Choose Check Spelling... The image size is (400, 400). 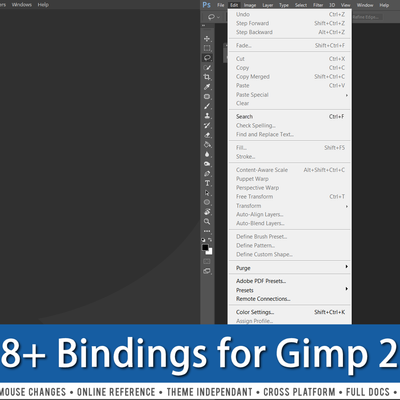point(289,126)
